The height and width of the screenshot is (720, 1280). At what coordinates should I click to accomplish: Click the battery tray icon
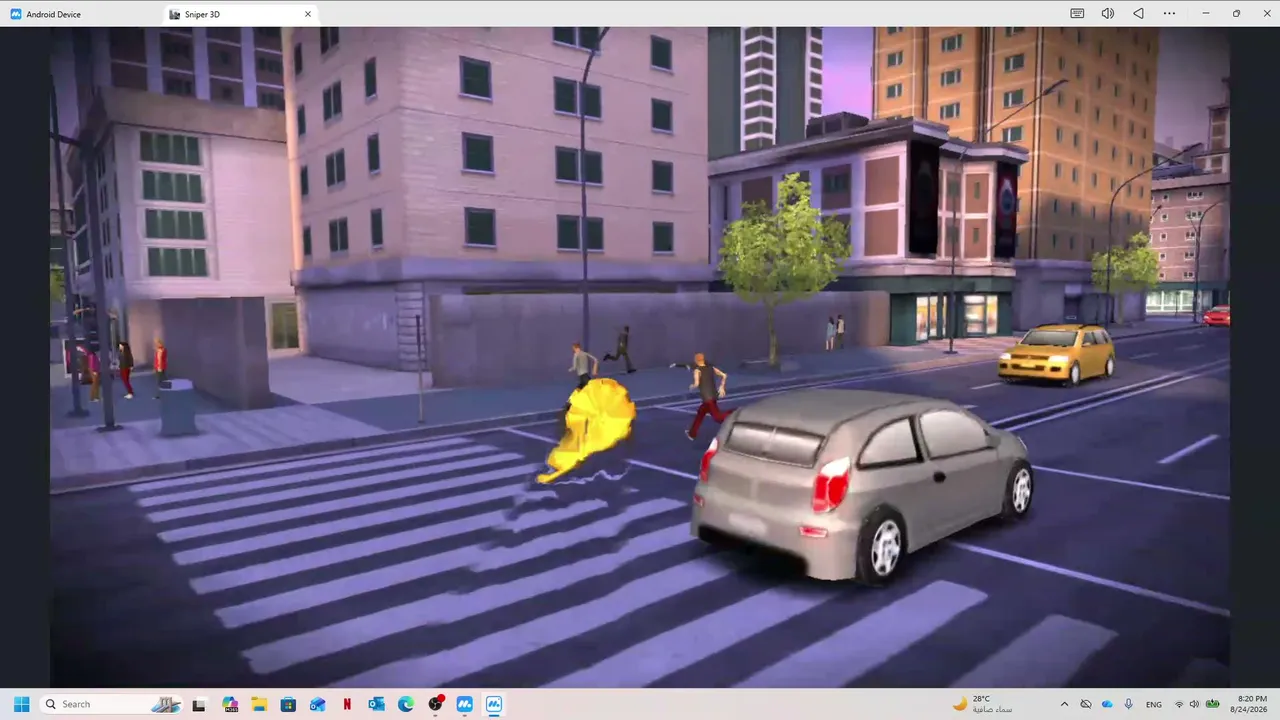coord(1213,704)
